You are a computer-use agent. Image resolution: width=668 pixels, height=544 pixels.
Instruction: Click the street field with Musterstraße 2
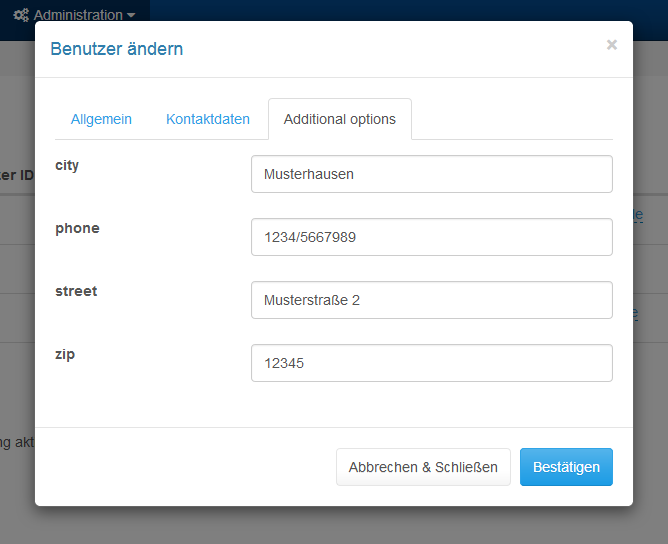pyautogui.click(x=431, y=300)
